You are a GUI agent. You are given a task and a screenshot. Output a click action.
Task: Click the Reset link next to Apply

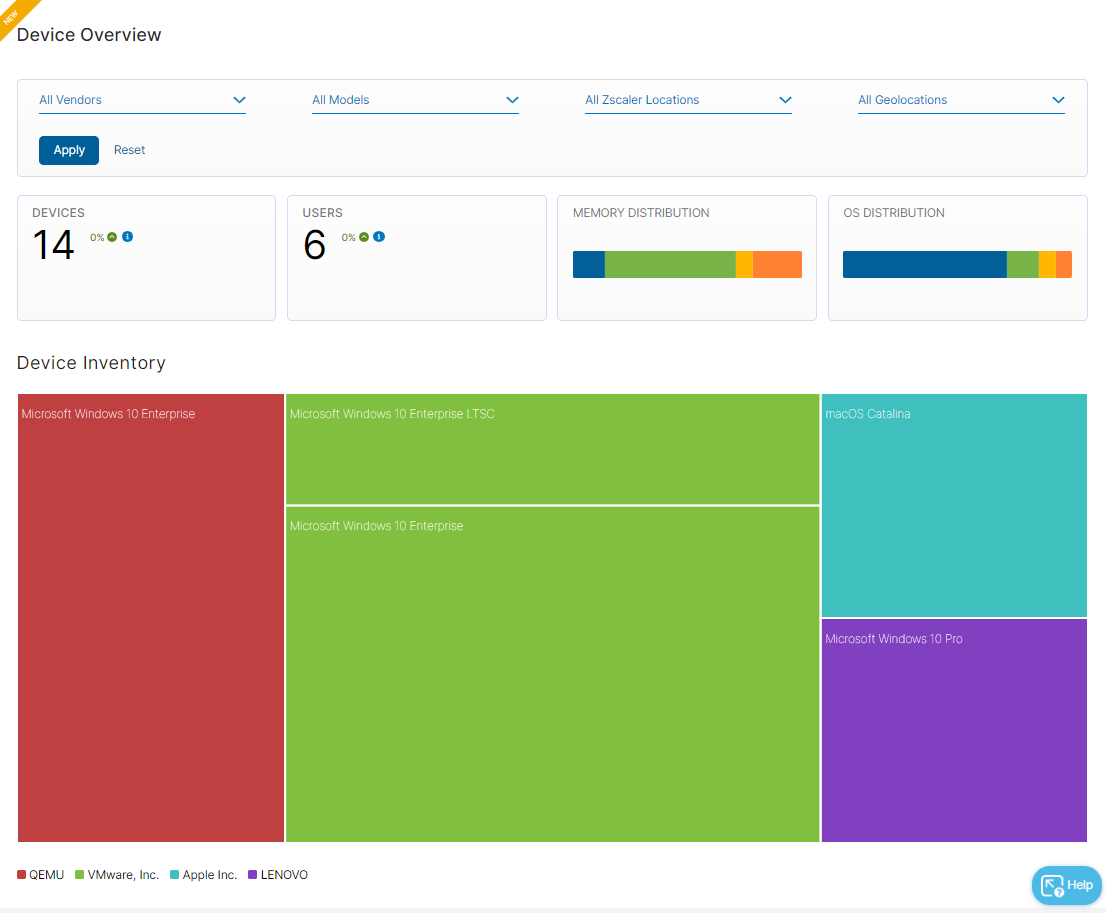129,149
